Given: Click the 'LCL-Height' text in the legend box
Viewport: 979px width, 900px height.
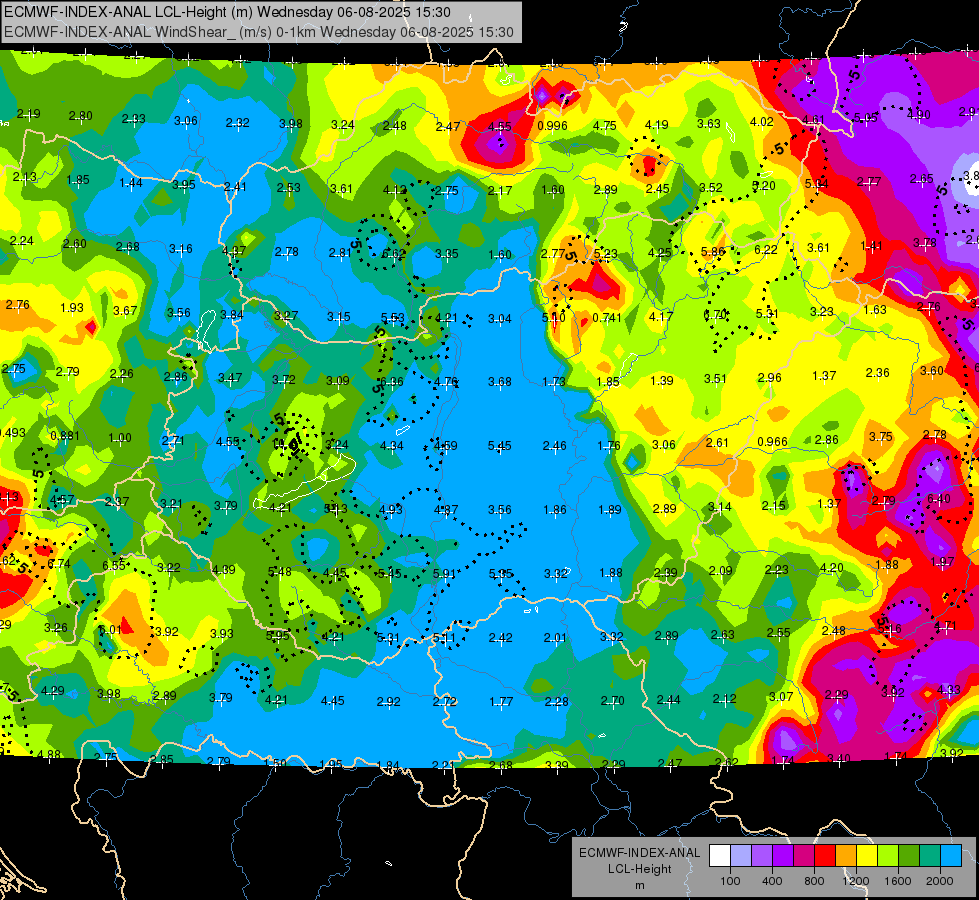Looking at the screenshot, I should [x=639, y=869].
